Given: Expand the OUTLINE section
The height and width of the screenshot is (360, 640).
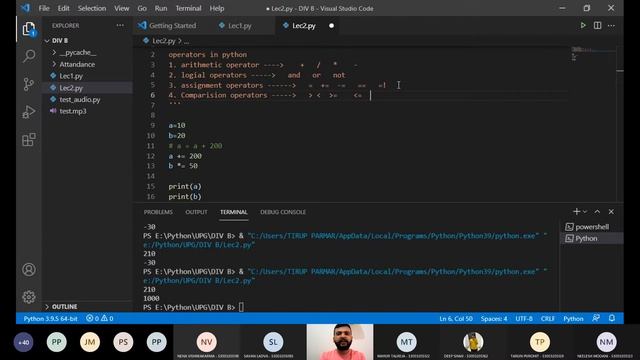Looking at the screenshot, I should coord(64,307).
